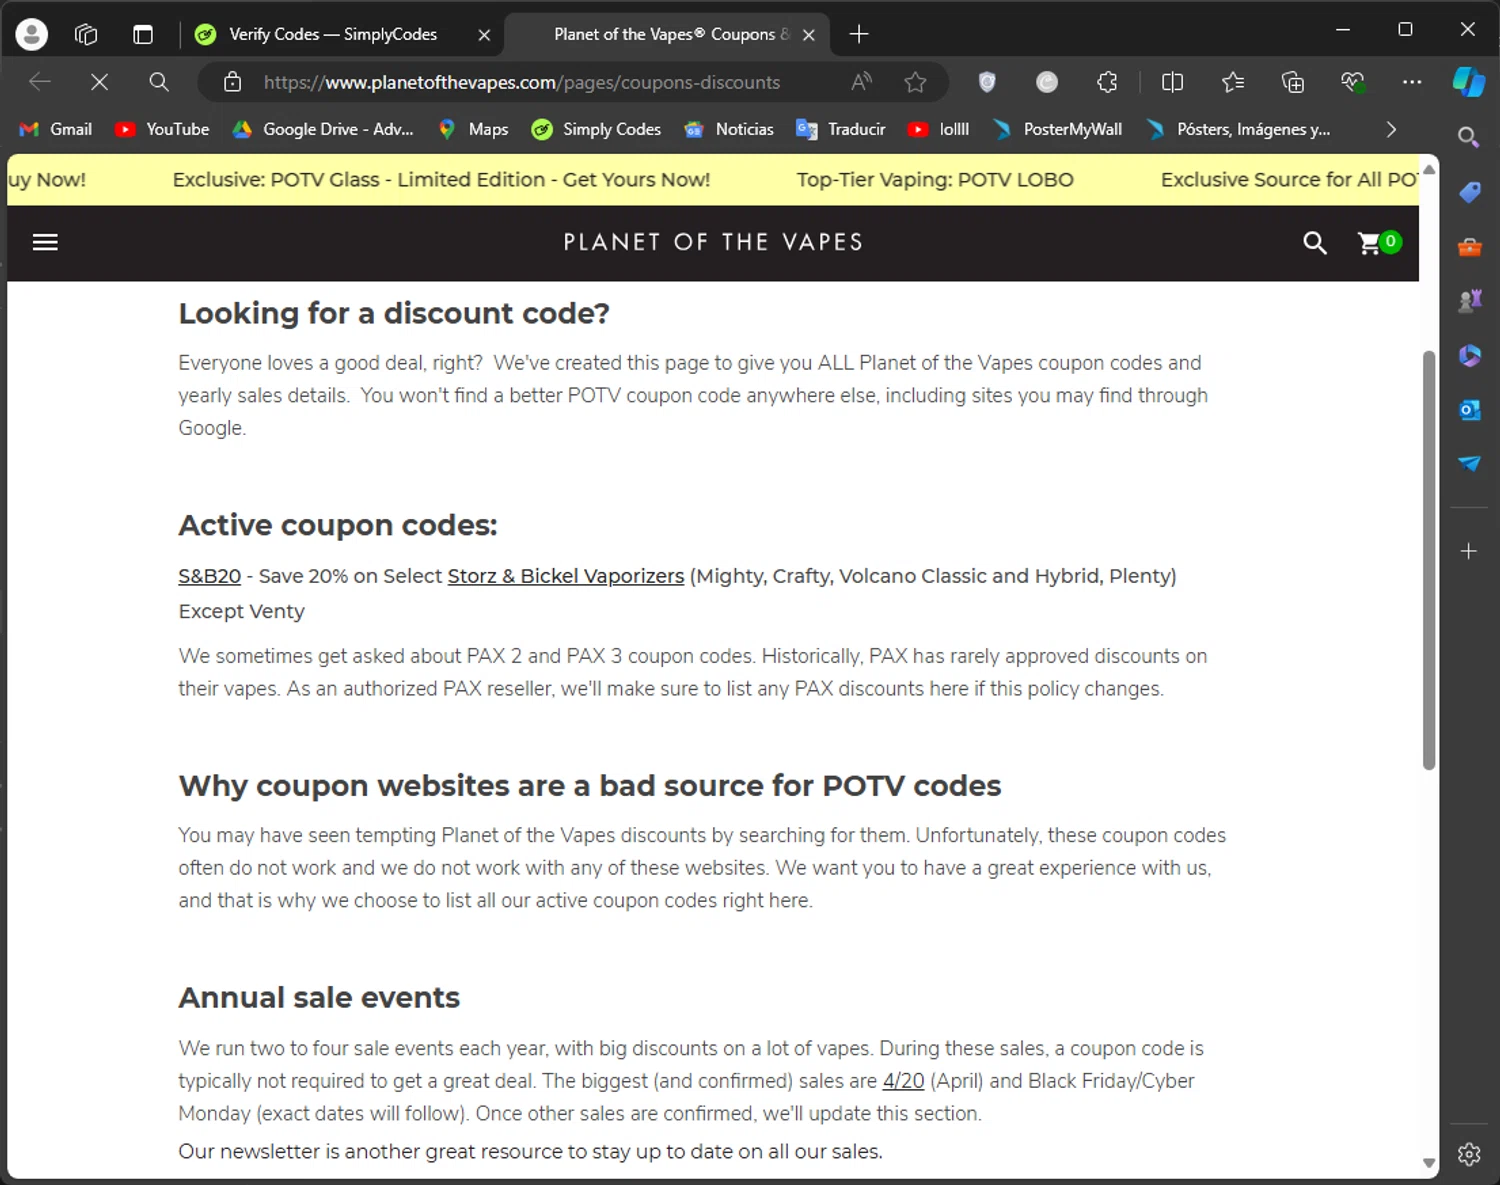Follow the Storz & Bickel Vaporizers link
This screenshot has width=1500, height=1185.
(566, 576)
